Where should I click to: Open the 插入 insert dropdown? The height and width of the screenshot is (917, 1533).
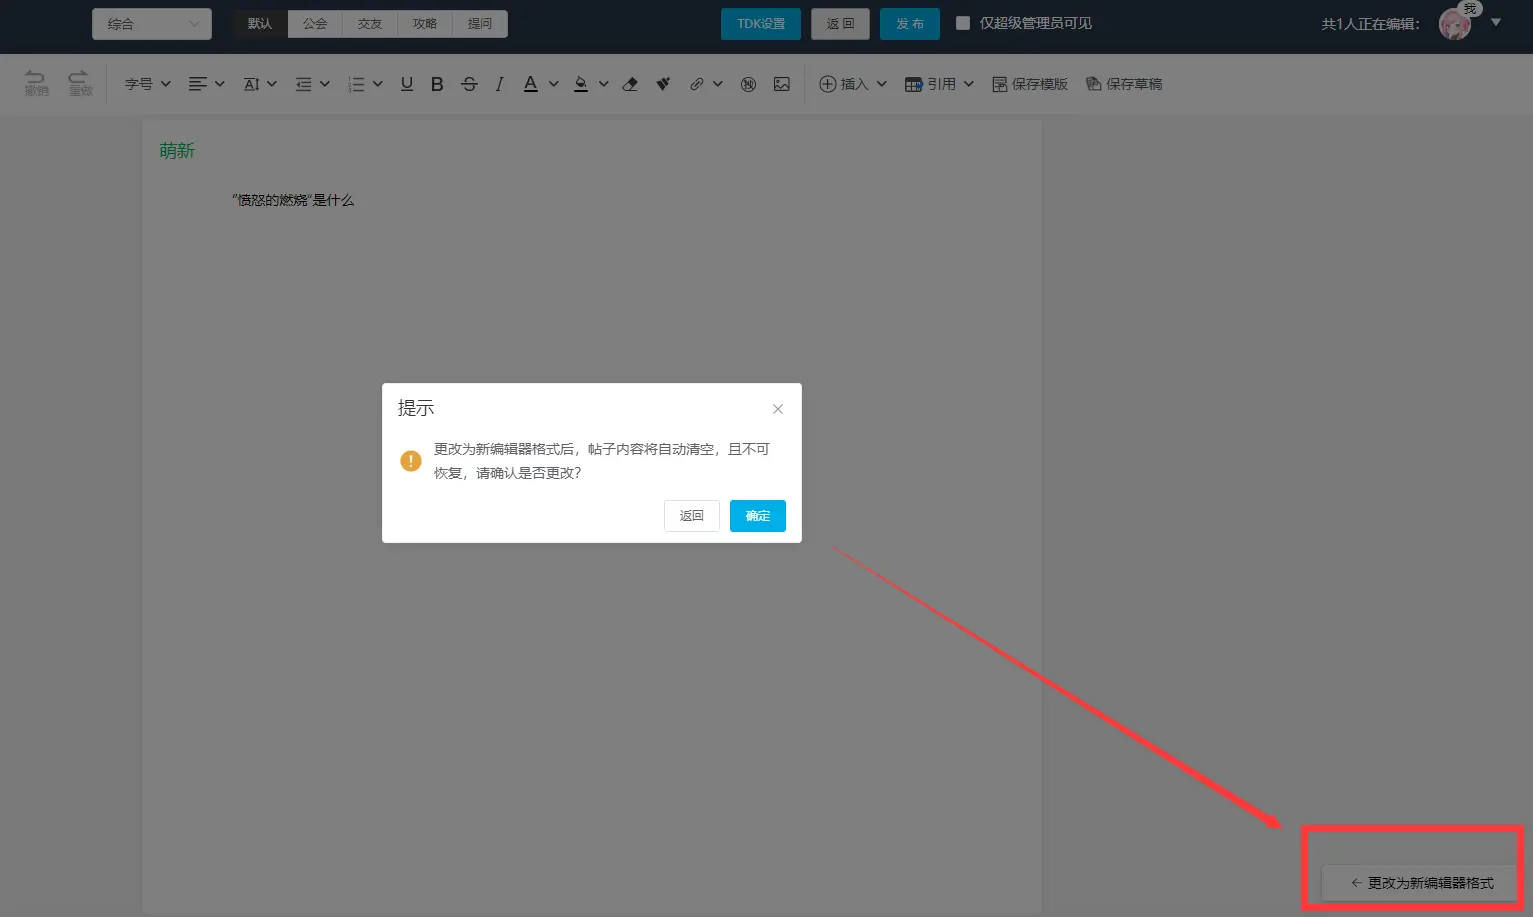853,85
